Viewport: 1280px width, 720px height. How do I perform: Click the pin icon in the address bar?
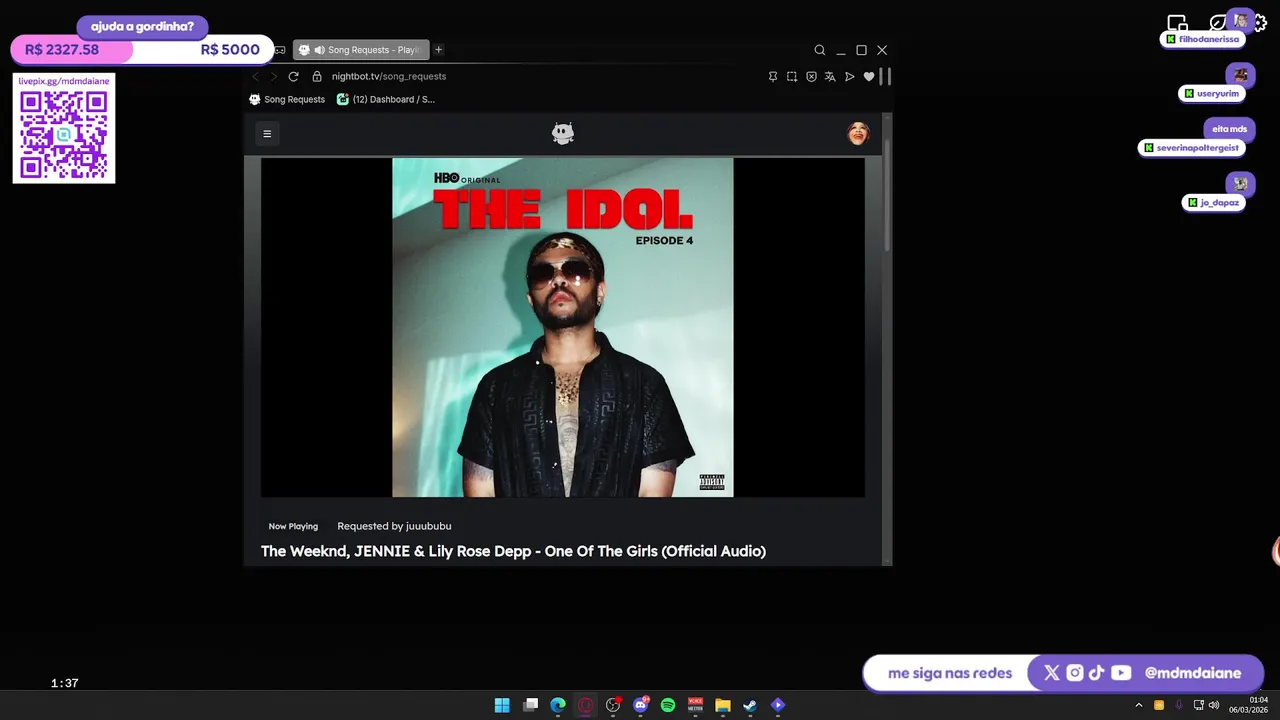point(773,76)
